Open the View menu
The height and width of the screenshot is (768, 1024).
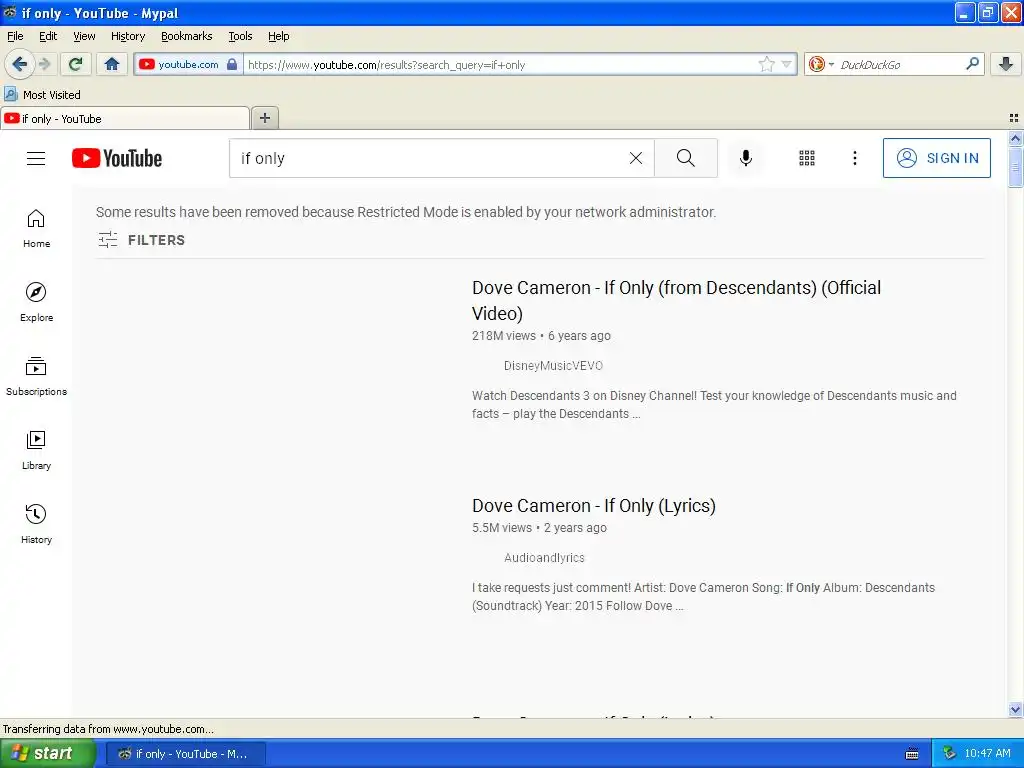click(x=84, y=36)
